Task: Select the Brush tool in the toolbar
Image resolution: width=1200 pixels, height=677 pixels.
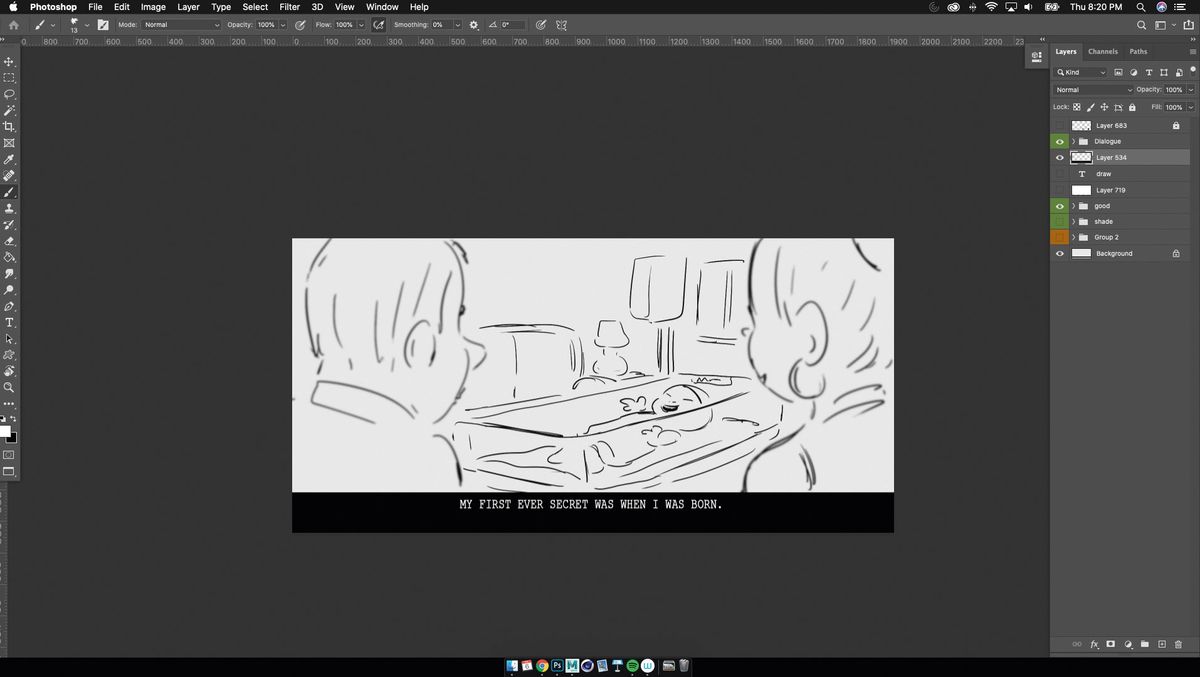Action: coord(9,191)
